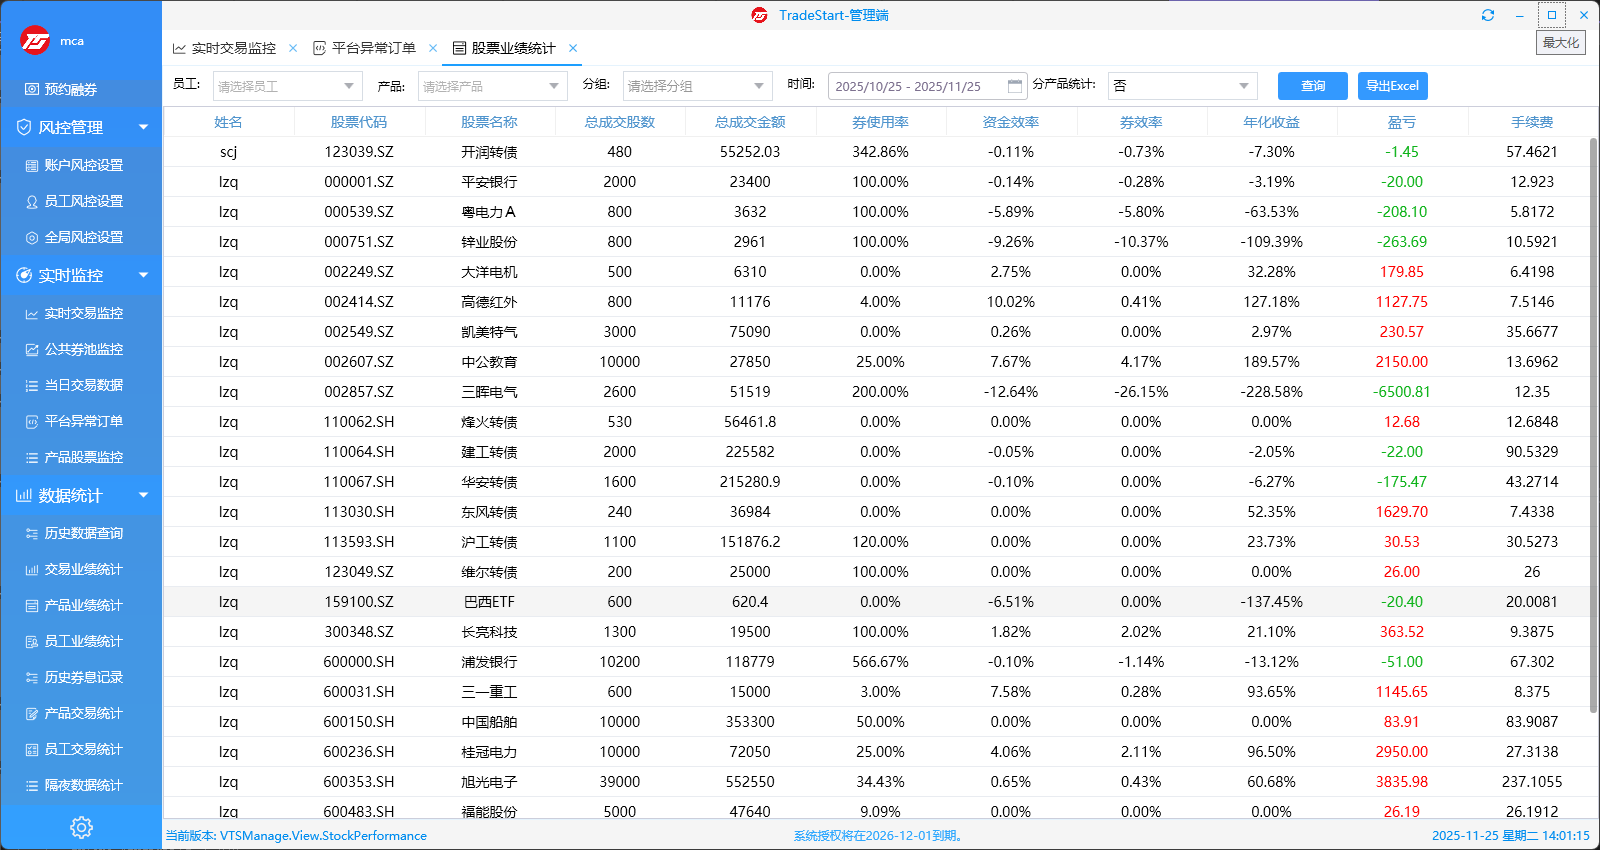Click the settings gear icon in sidebar
This screenshot has height=850, width=1600.
coord(81,827)
